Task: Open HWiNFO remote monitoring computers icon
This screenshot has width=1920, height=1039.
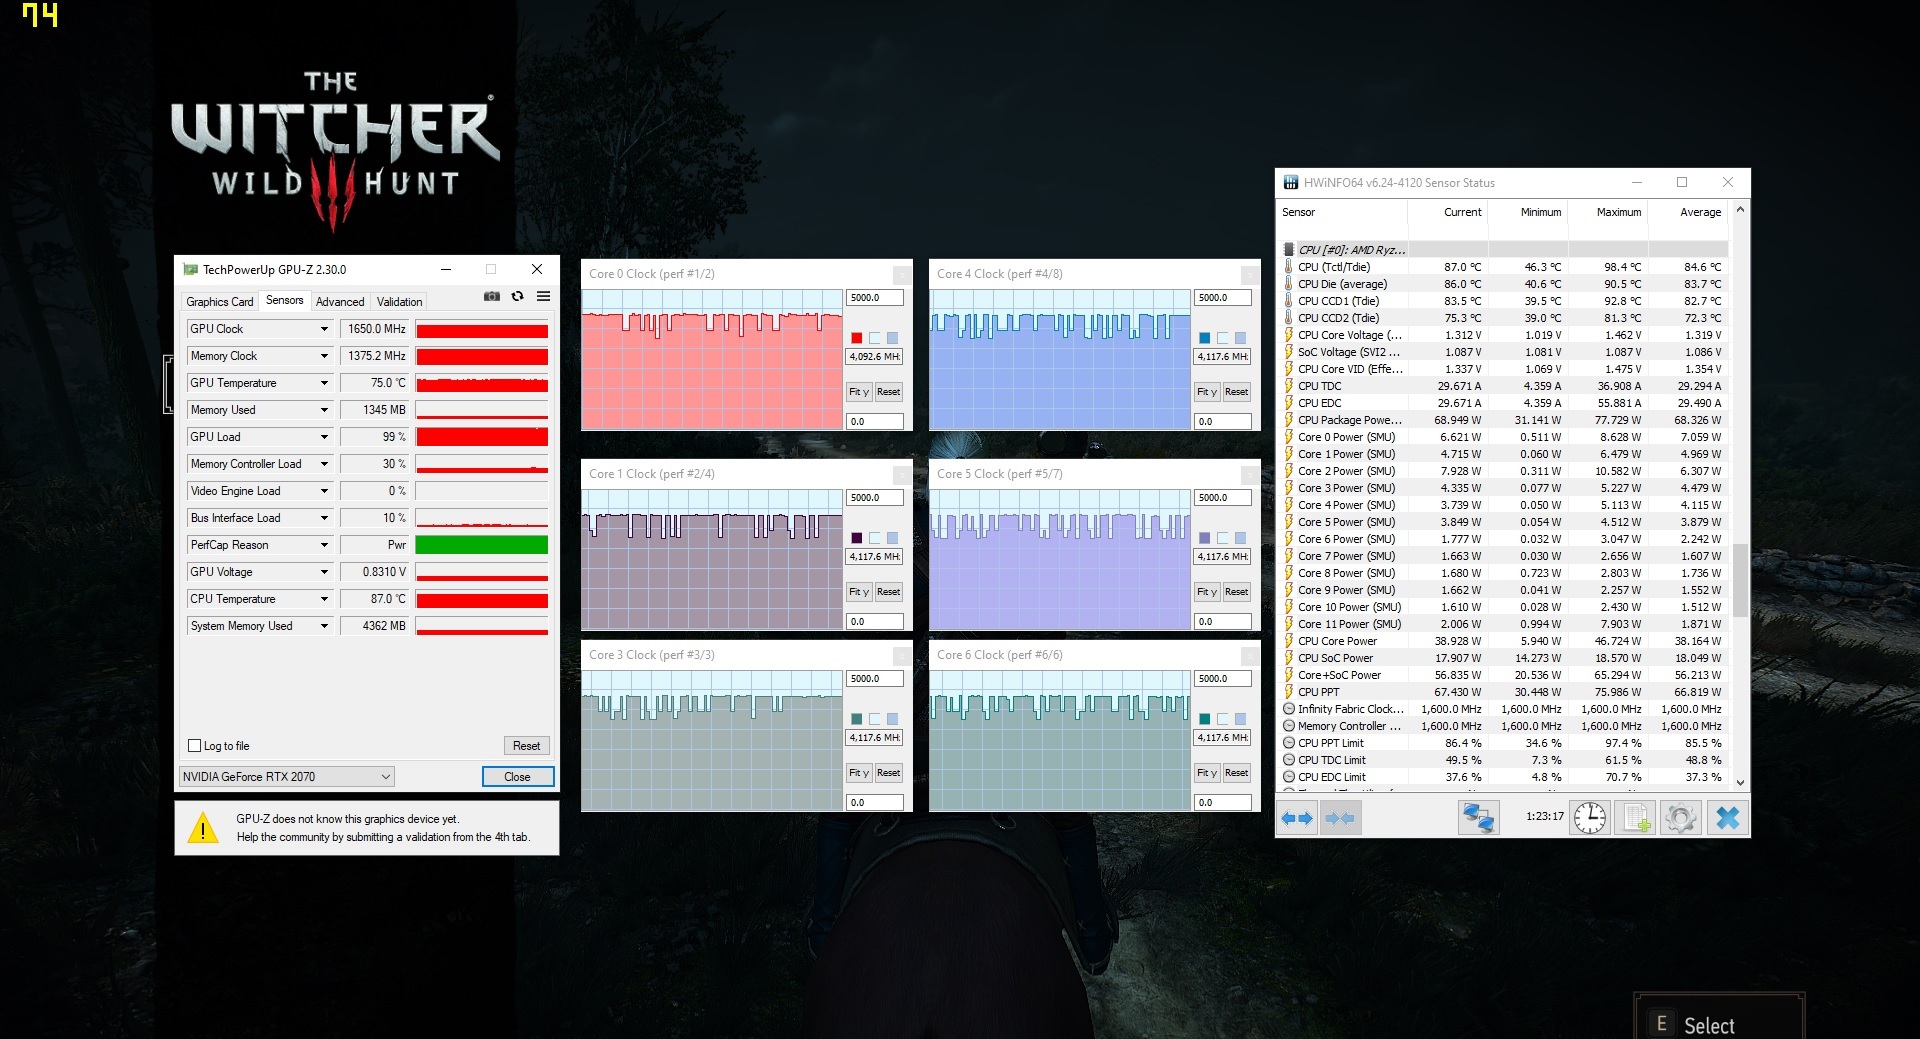Action: (1478, 818)
